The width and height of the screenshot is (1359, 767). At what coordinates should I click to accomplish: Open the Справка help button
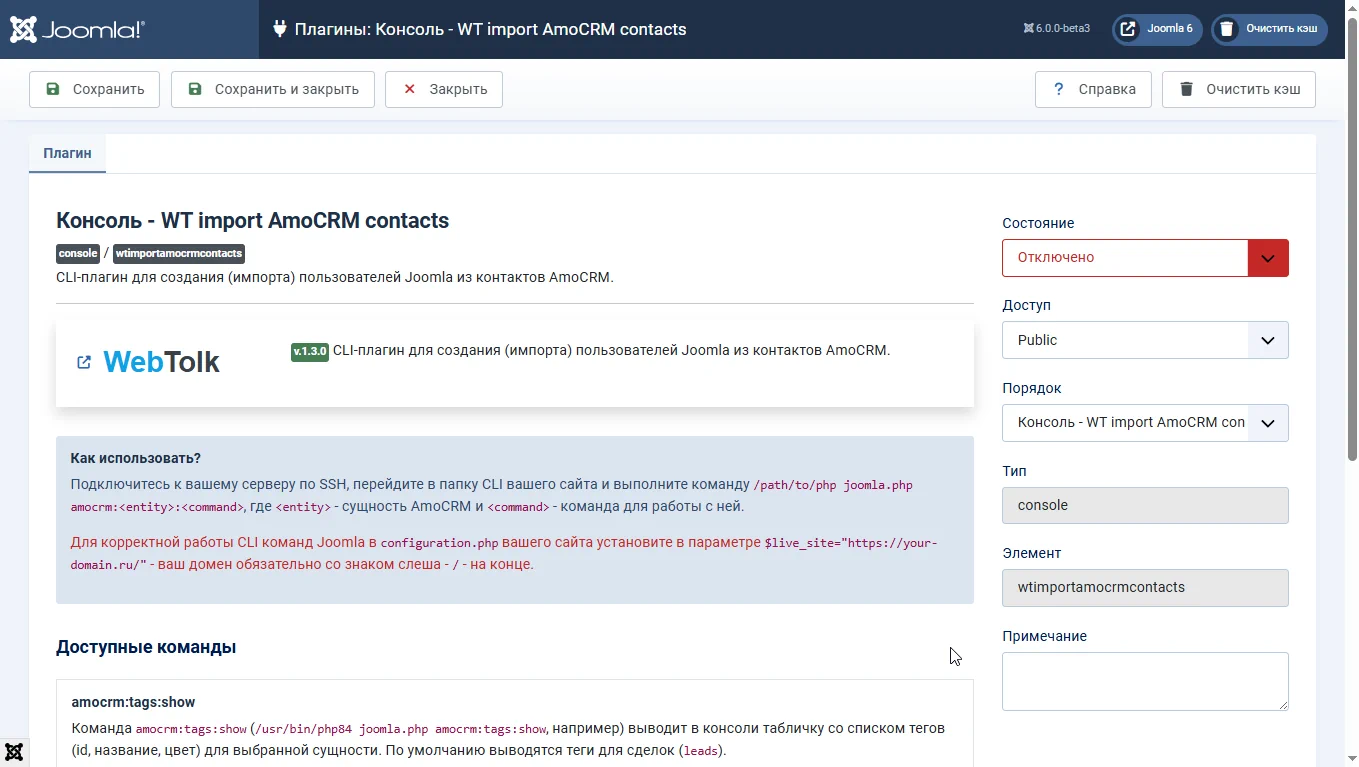tap(1093, 89)
